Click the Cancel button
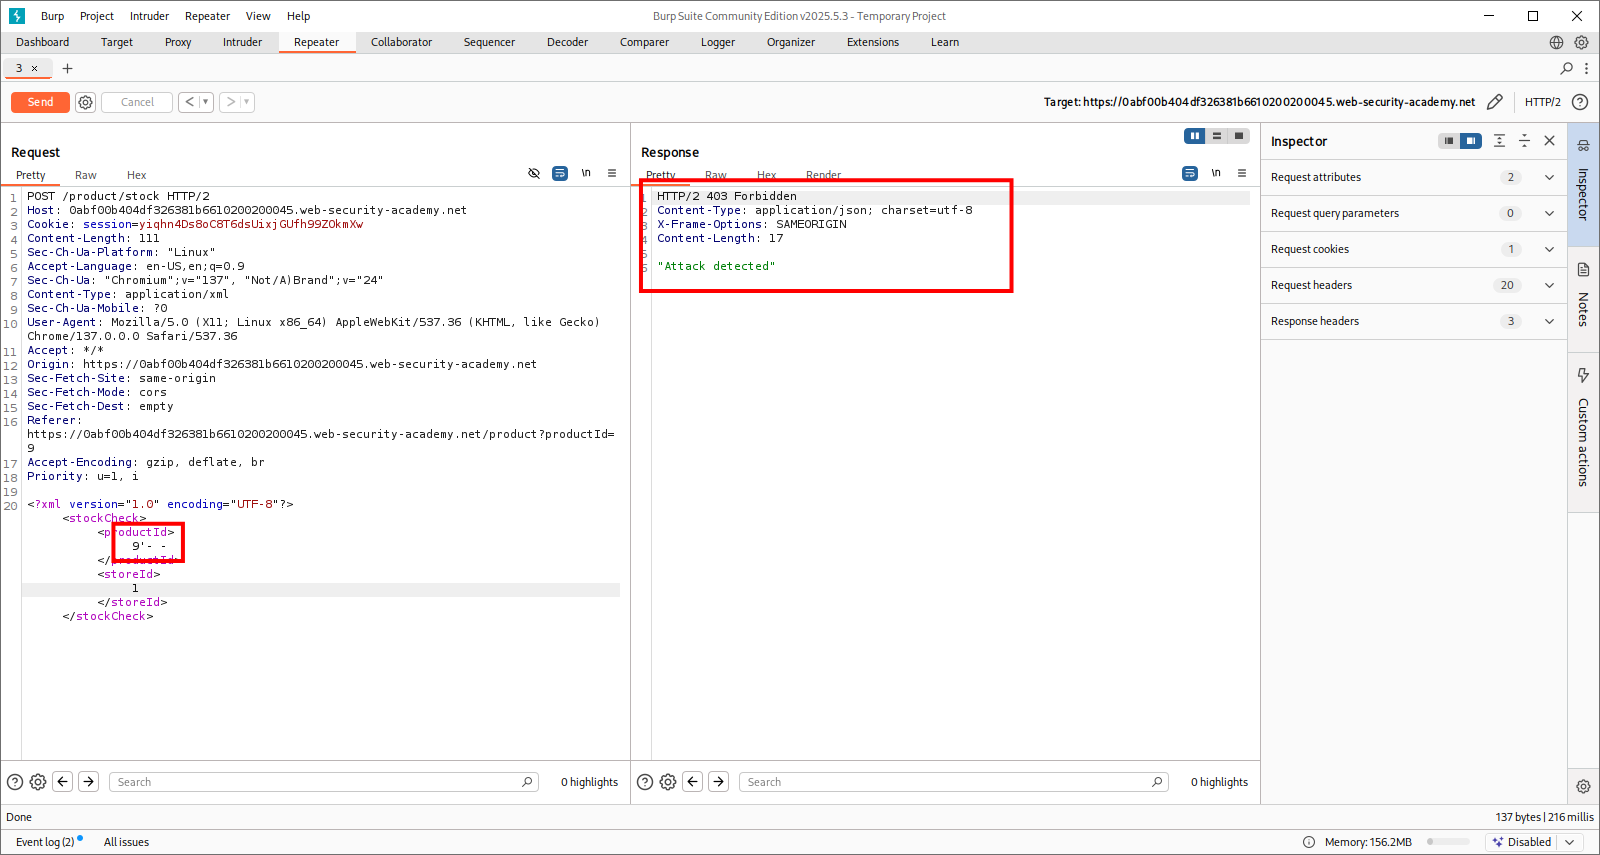The width and height of the screenshot is (1600, 855). pyautogui.click(x=137, y=102)
